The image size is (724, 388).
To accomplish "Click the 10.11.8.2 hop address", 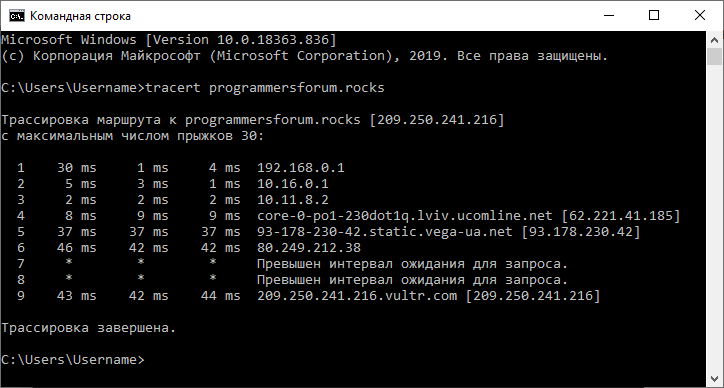I will point(293,200).
